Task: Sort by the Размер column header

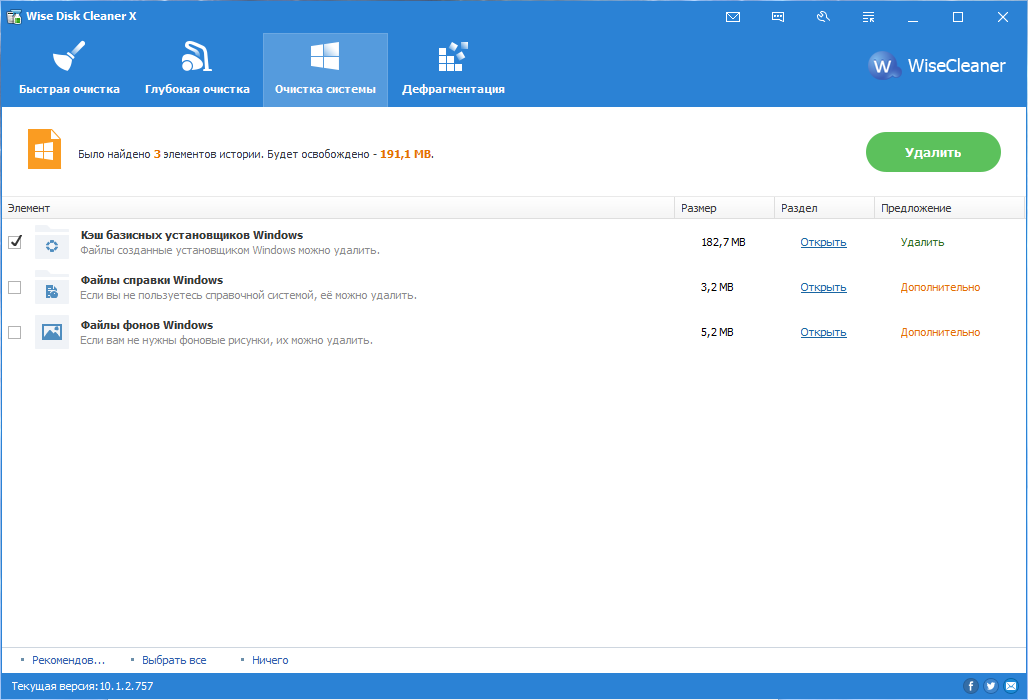Action: coord(724,208)
